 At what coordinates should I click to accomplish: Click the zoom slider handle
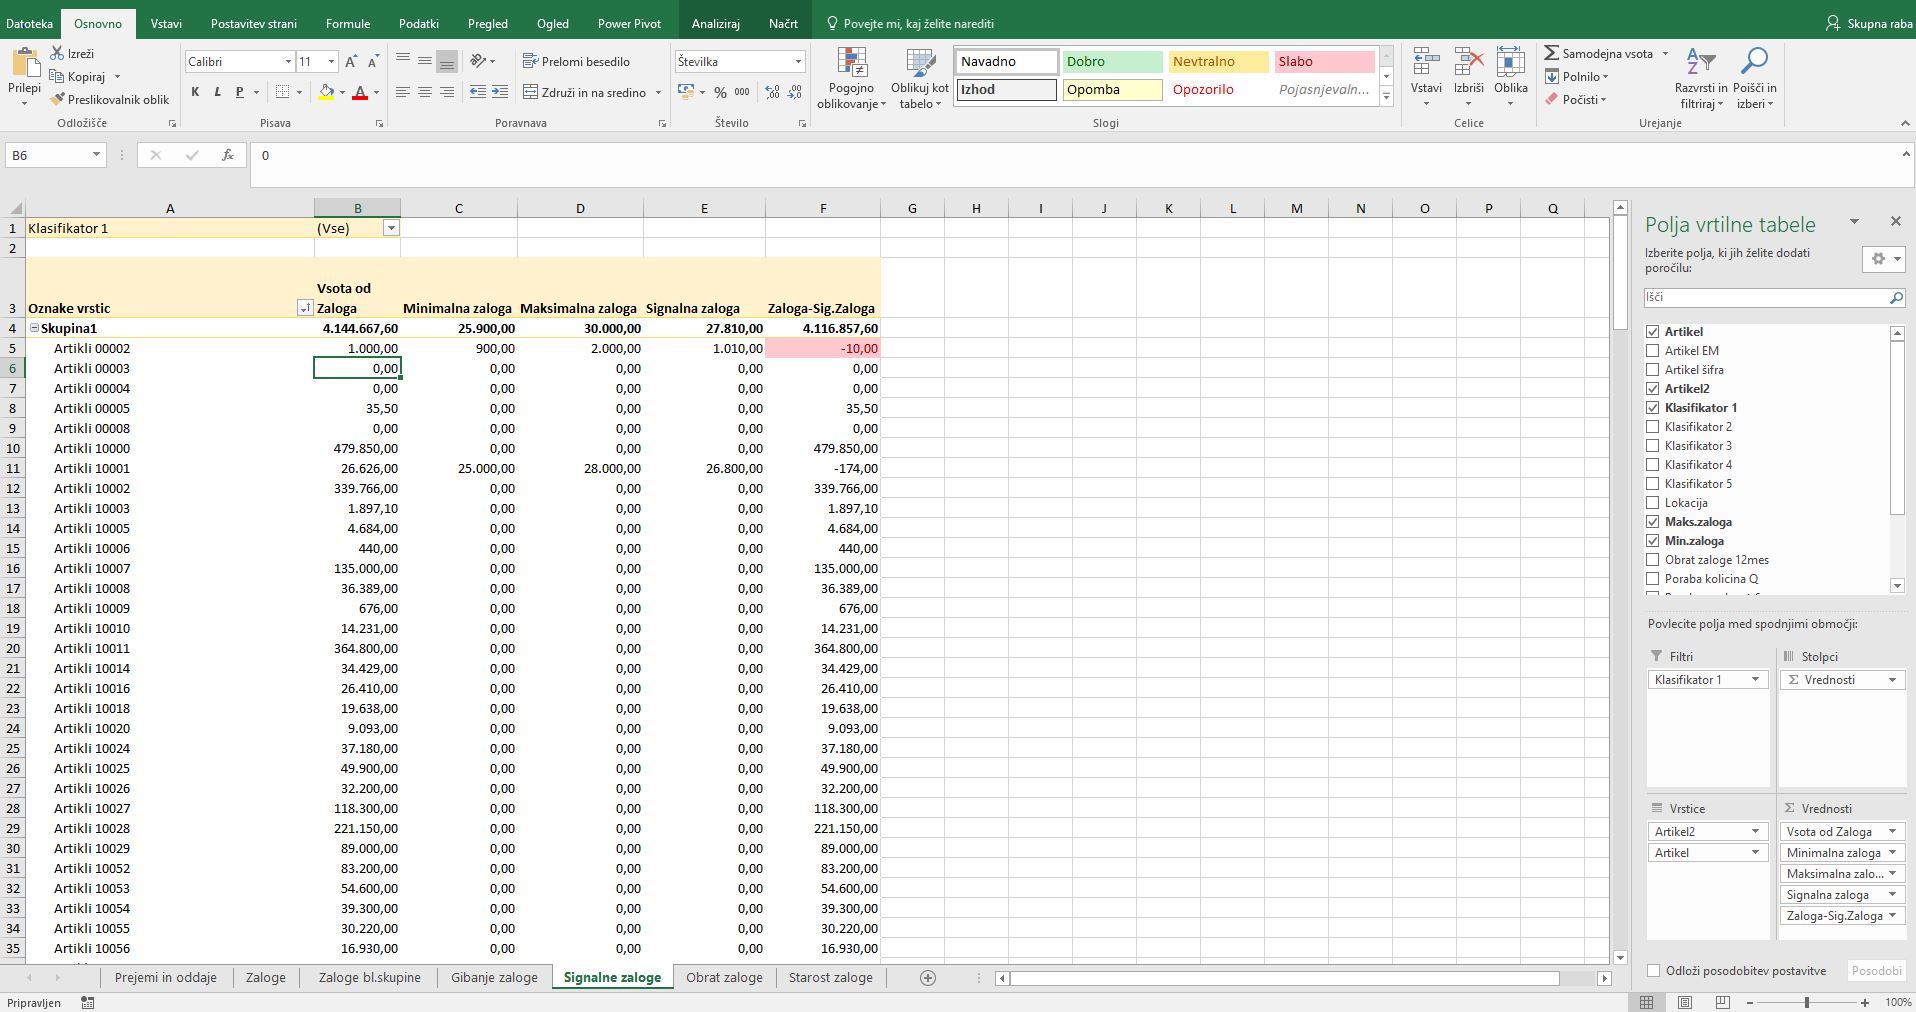point(1806,1002)
